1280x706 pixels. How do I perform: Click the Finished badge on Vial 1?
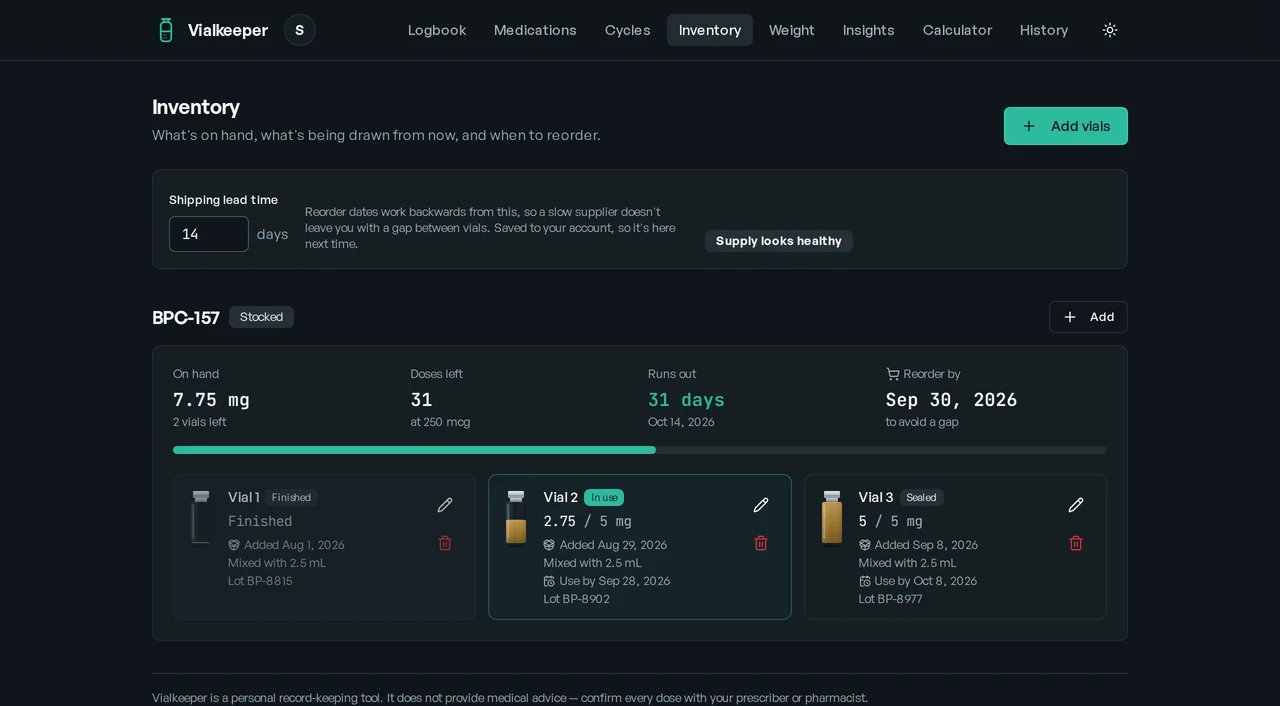coord(291,497)
